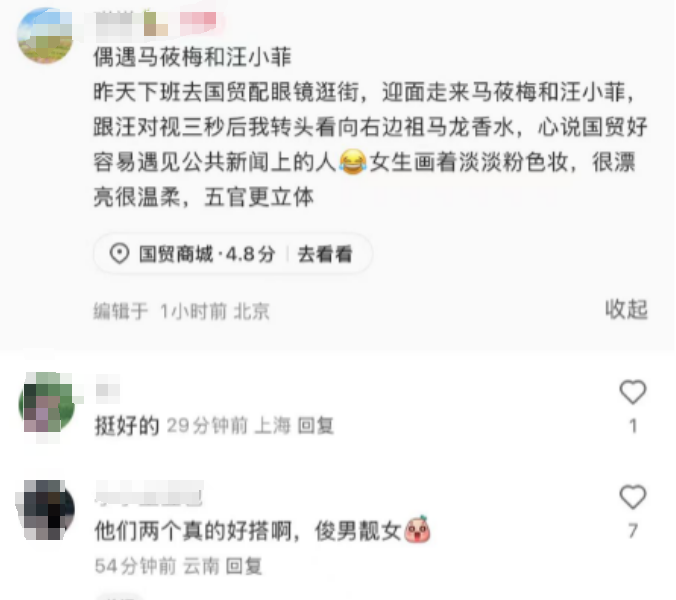
Task: Click the post author's blurred username
Action: point(156,24)
